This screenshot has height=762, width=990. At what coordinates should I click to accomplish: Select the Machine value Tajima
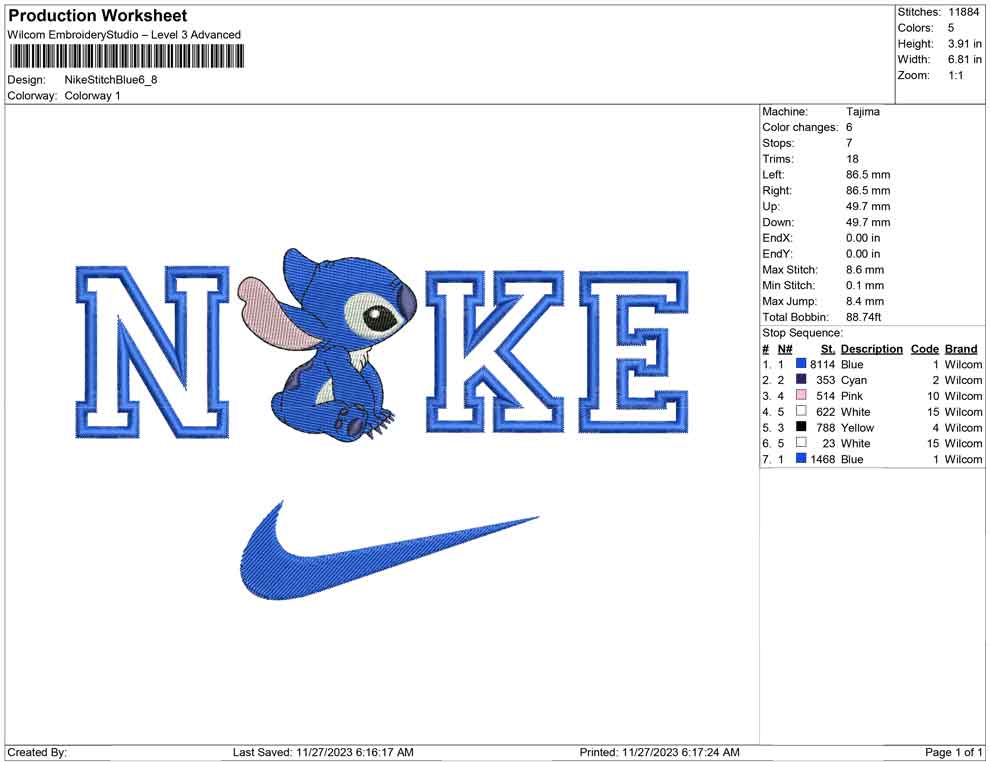862,112
